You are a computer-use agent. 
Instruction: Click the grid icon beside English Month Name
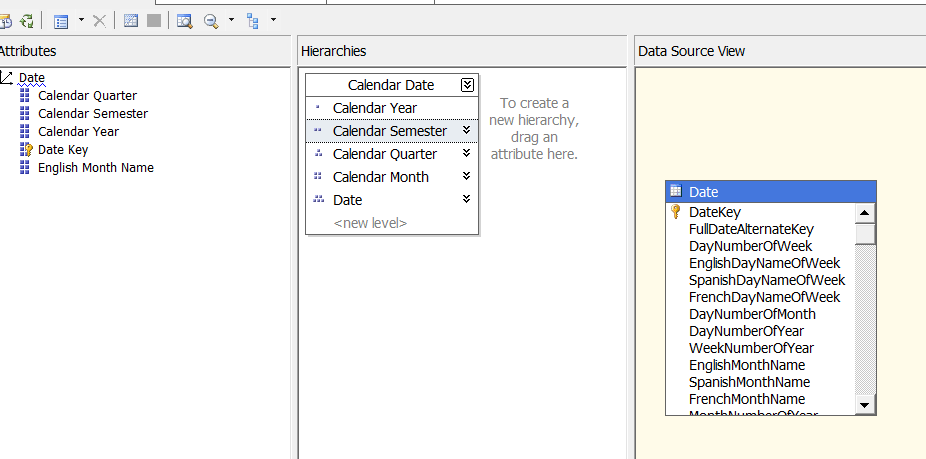[24, 168]
